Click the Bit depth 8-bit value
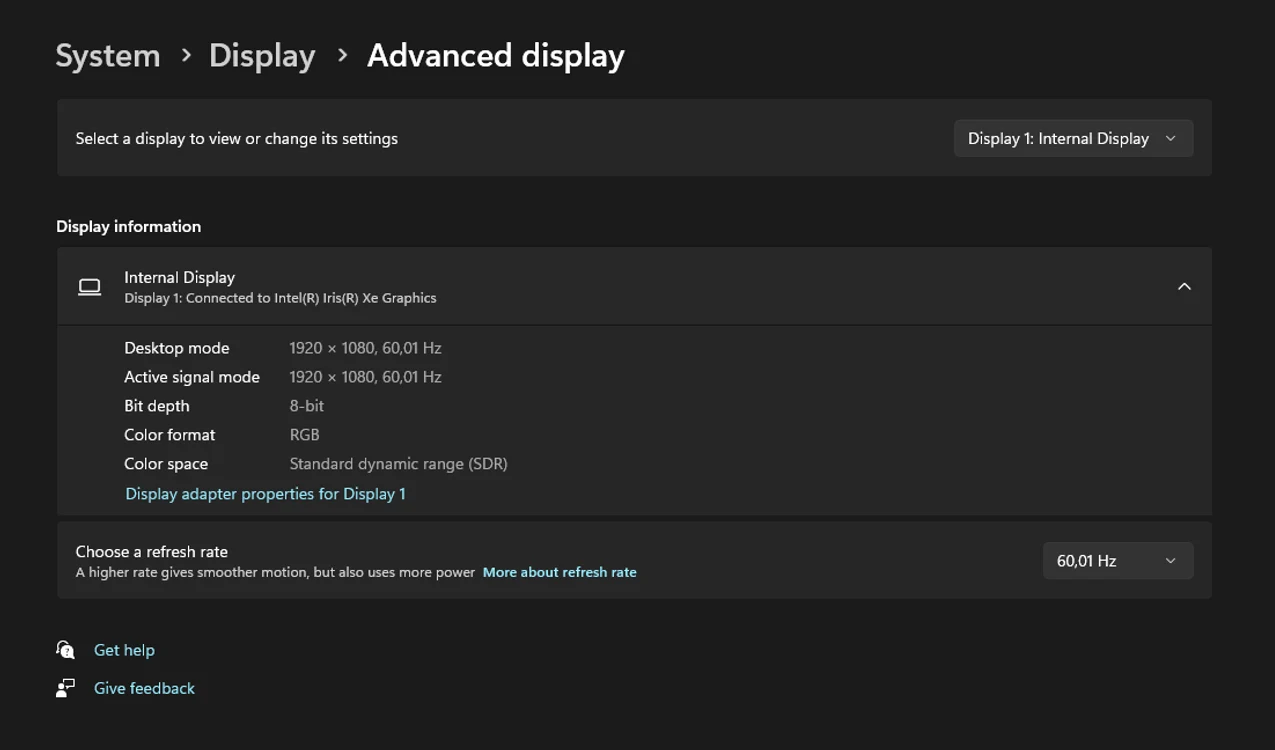The image size is (1275, 750). tap(306, 406)
